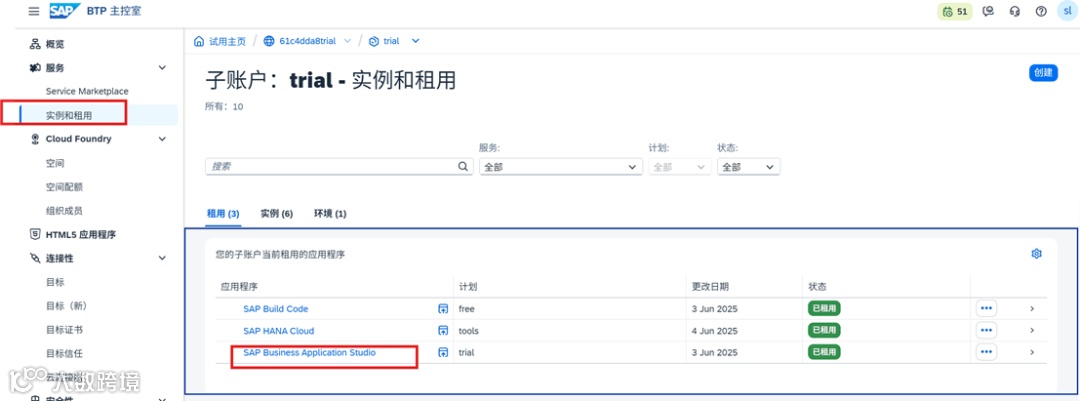This screenshot has height=401, width=1080.
Task: Open the trial days remaining indicator showing 51
Action: [955, 12]
